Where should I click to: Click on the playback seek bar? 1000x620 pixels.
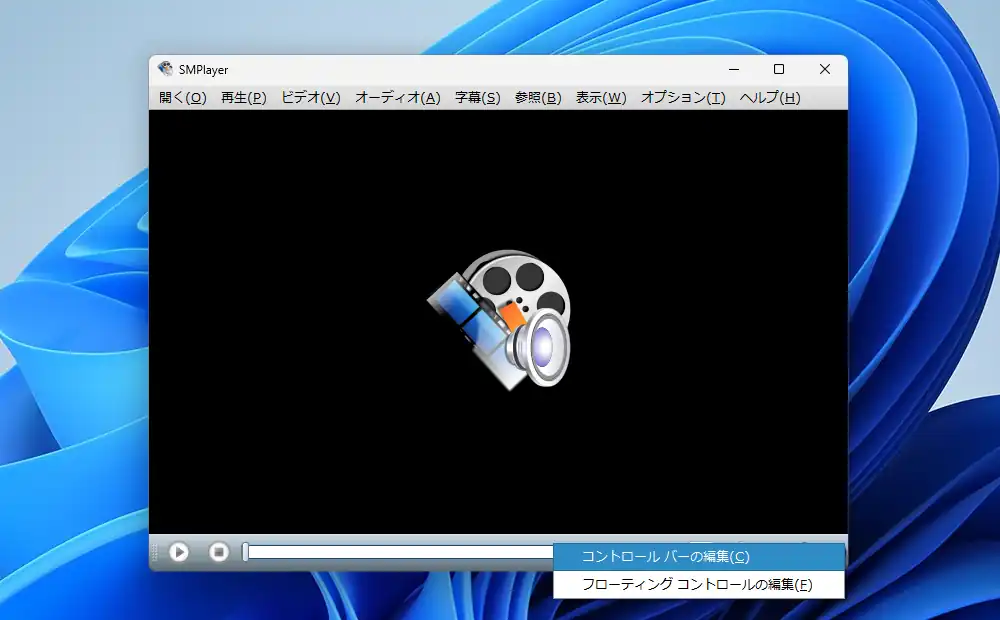click(400, 552)
